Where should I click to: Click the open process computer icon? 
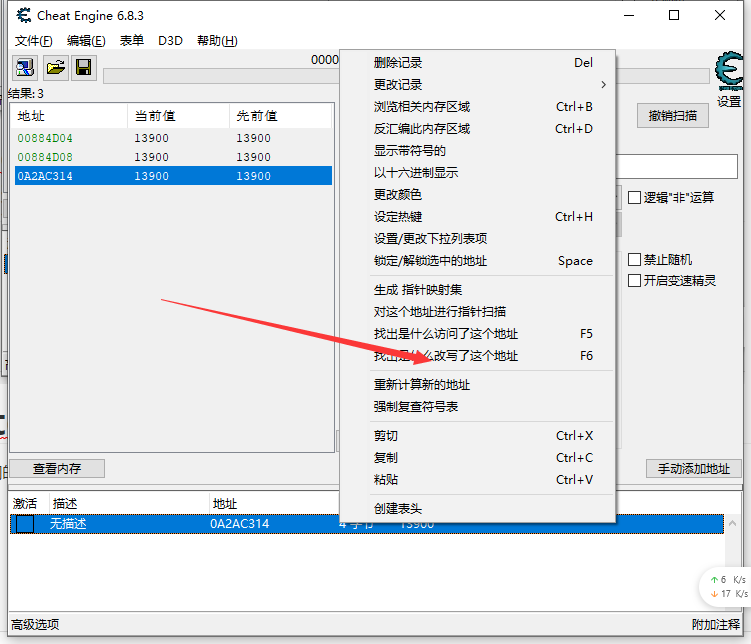coord(24,68)
